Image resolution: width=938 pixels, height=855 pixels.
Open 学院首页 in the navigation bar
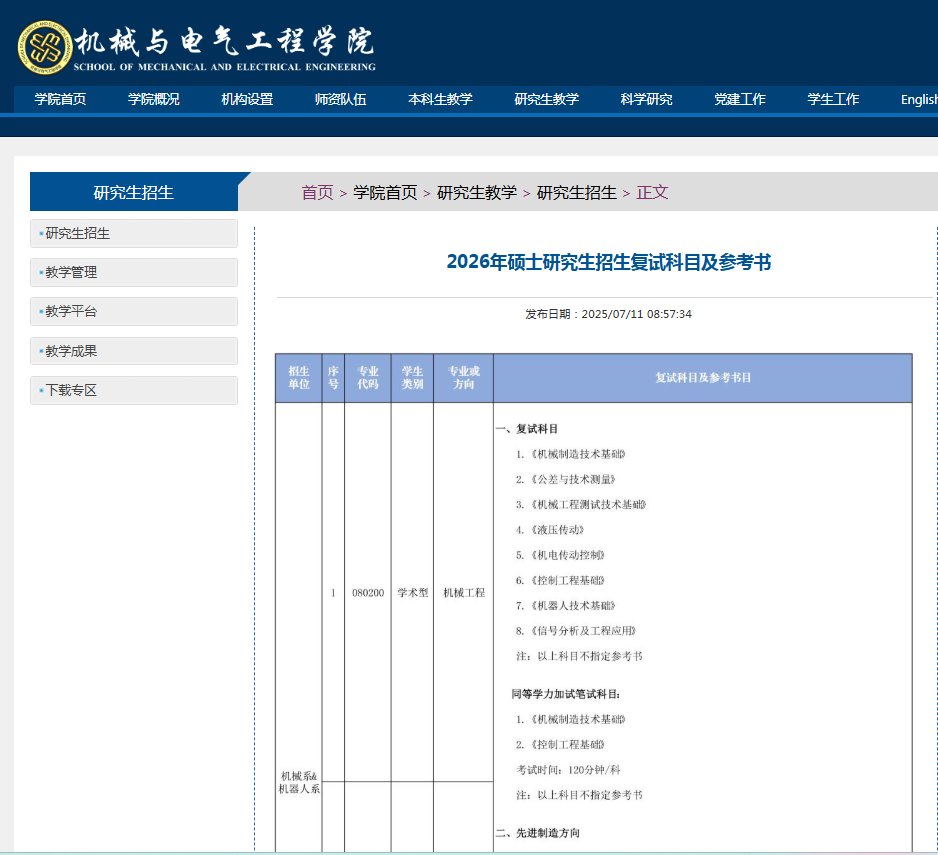pos(60,99)
